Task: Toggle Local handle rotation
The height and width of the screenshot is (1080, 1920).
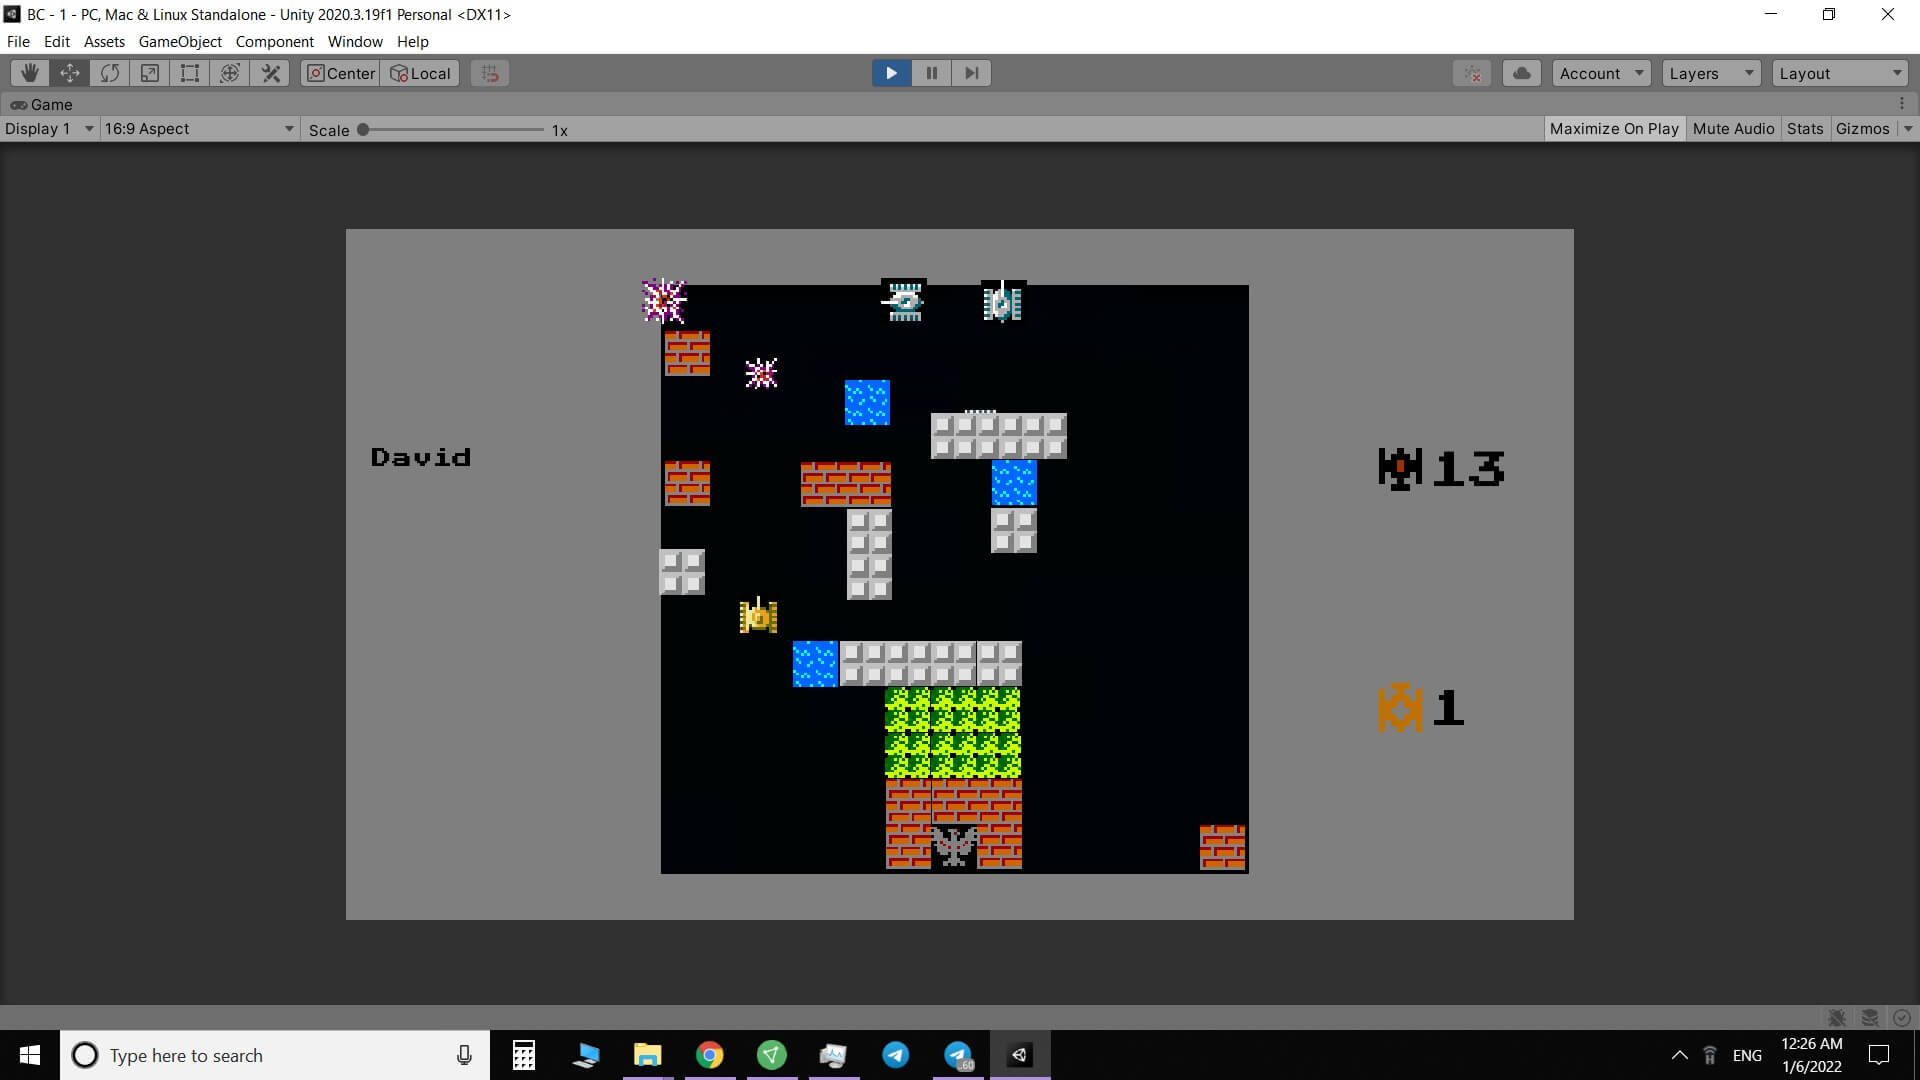Action: click(x=420, y=73)
